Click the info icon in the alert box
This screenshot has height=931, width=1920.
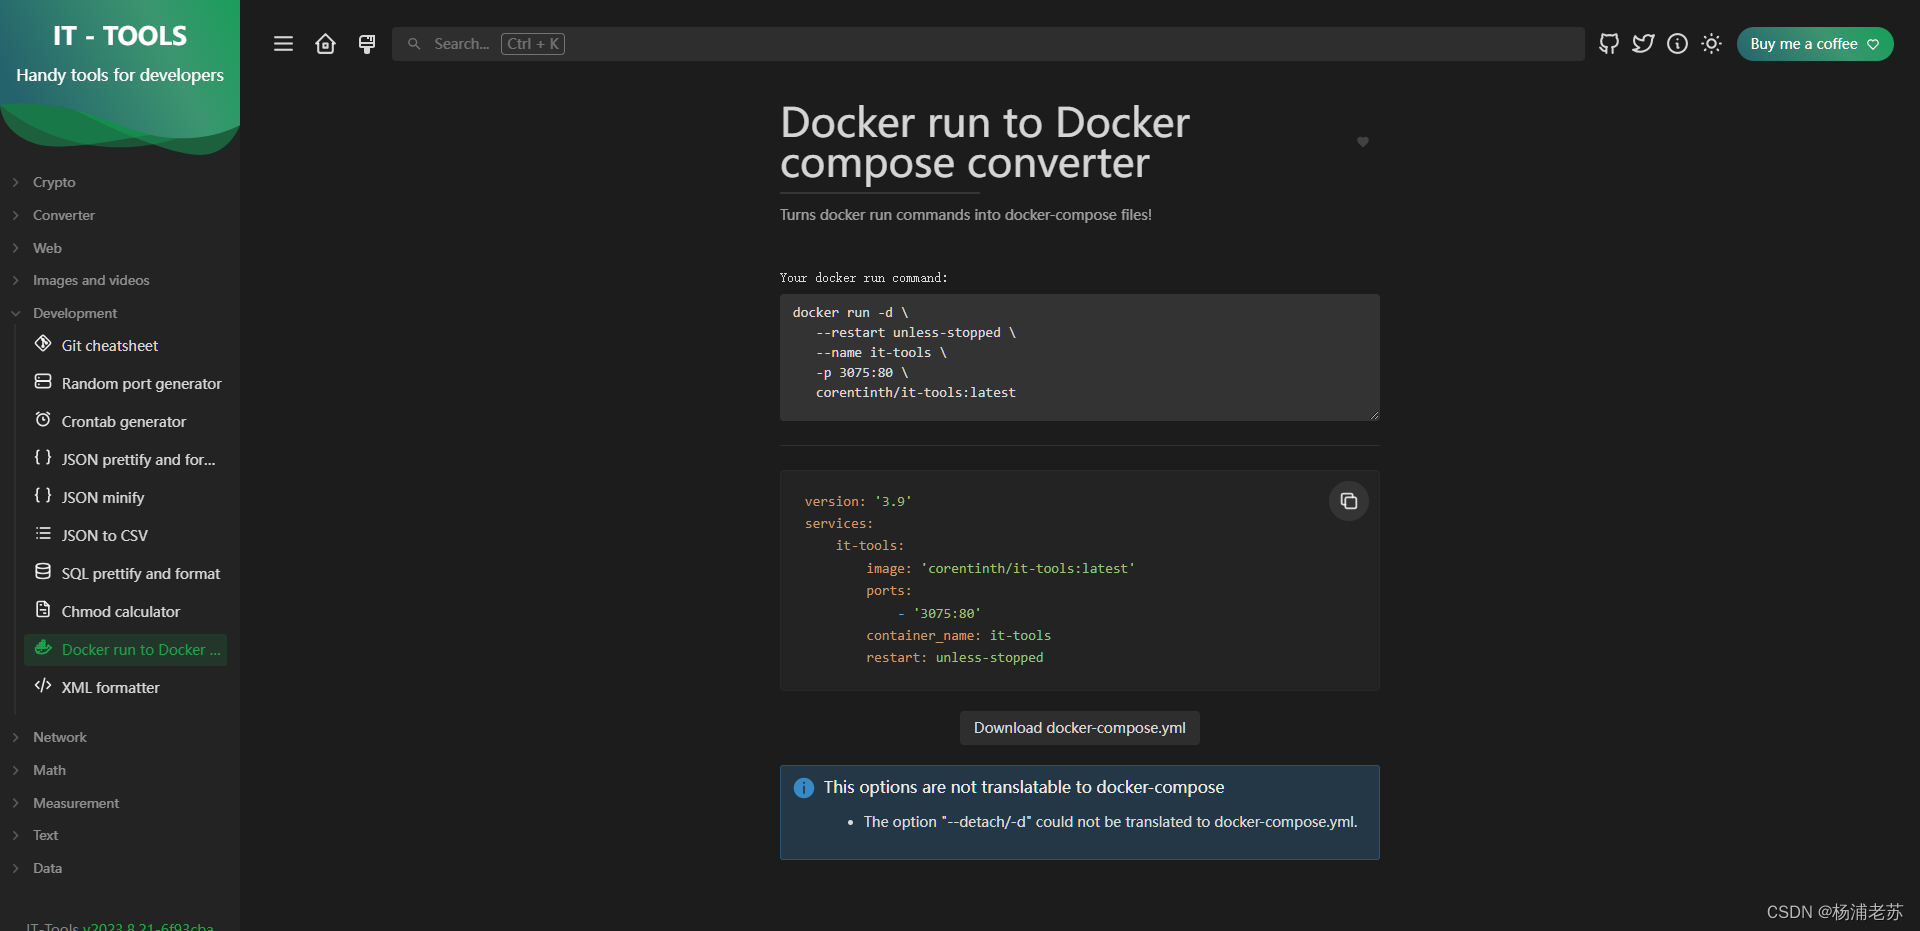(804, 788)
